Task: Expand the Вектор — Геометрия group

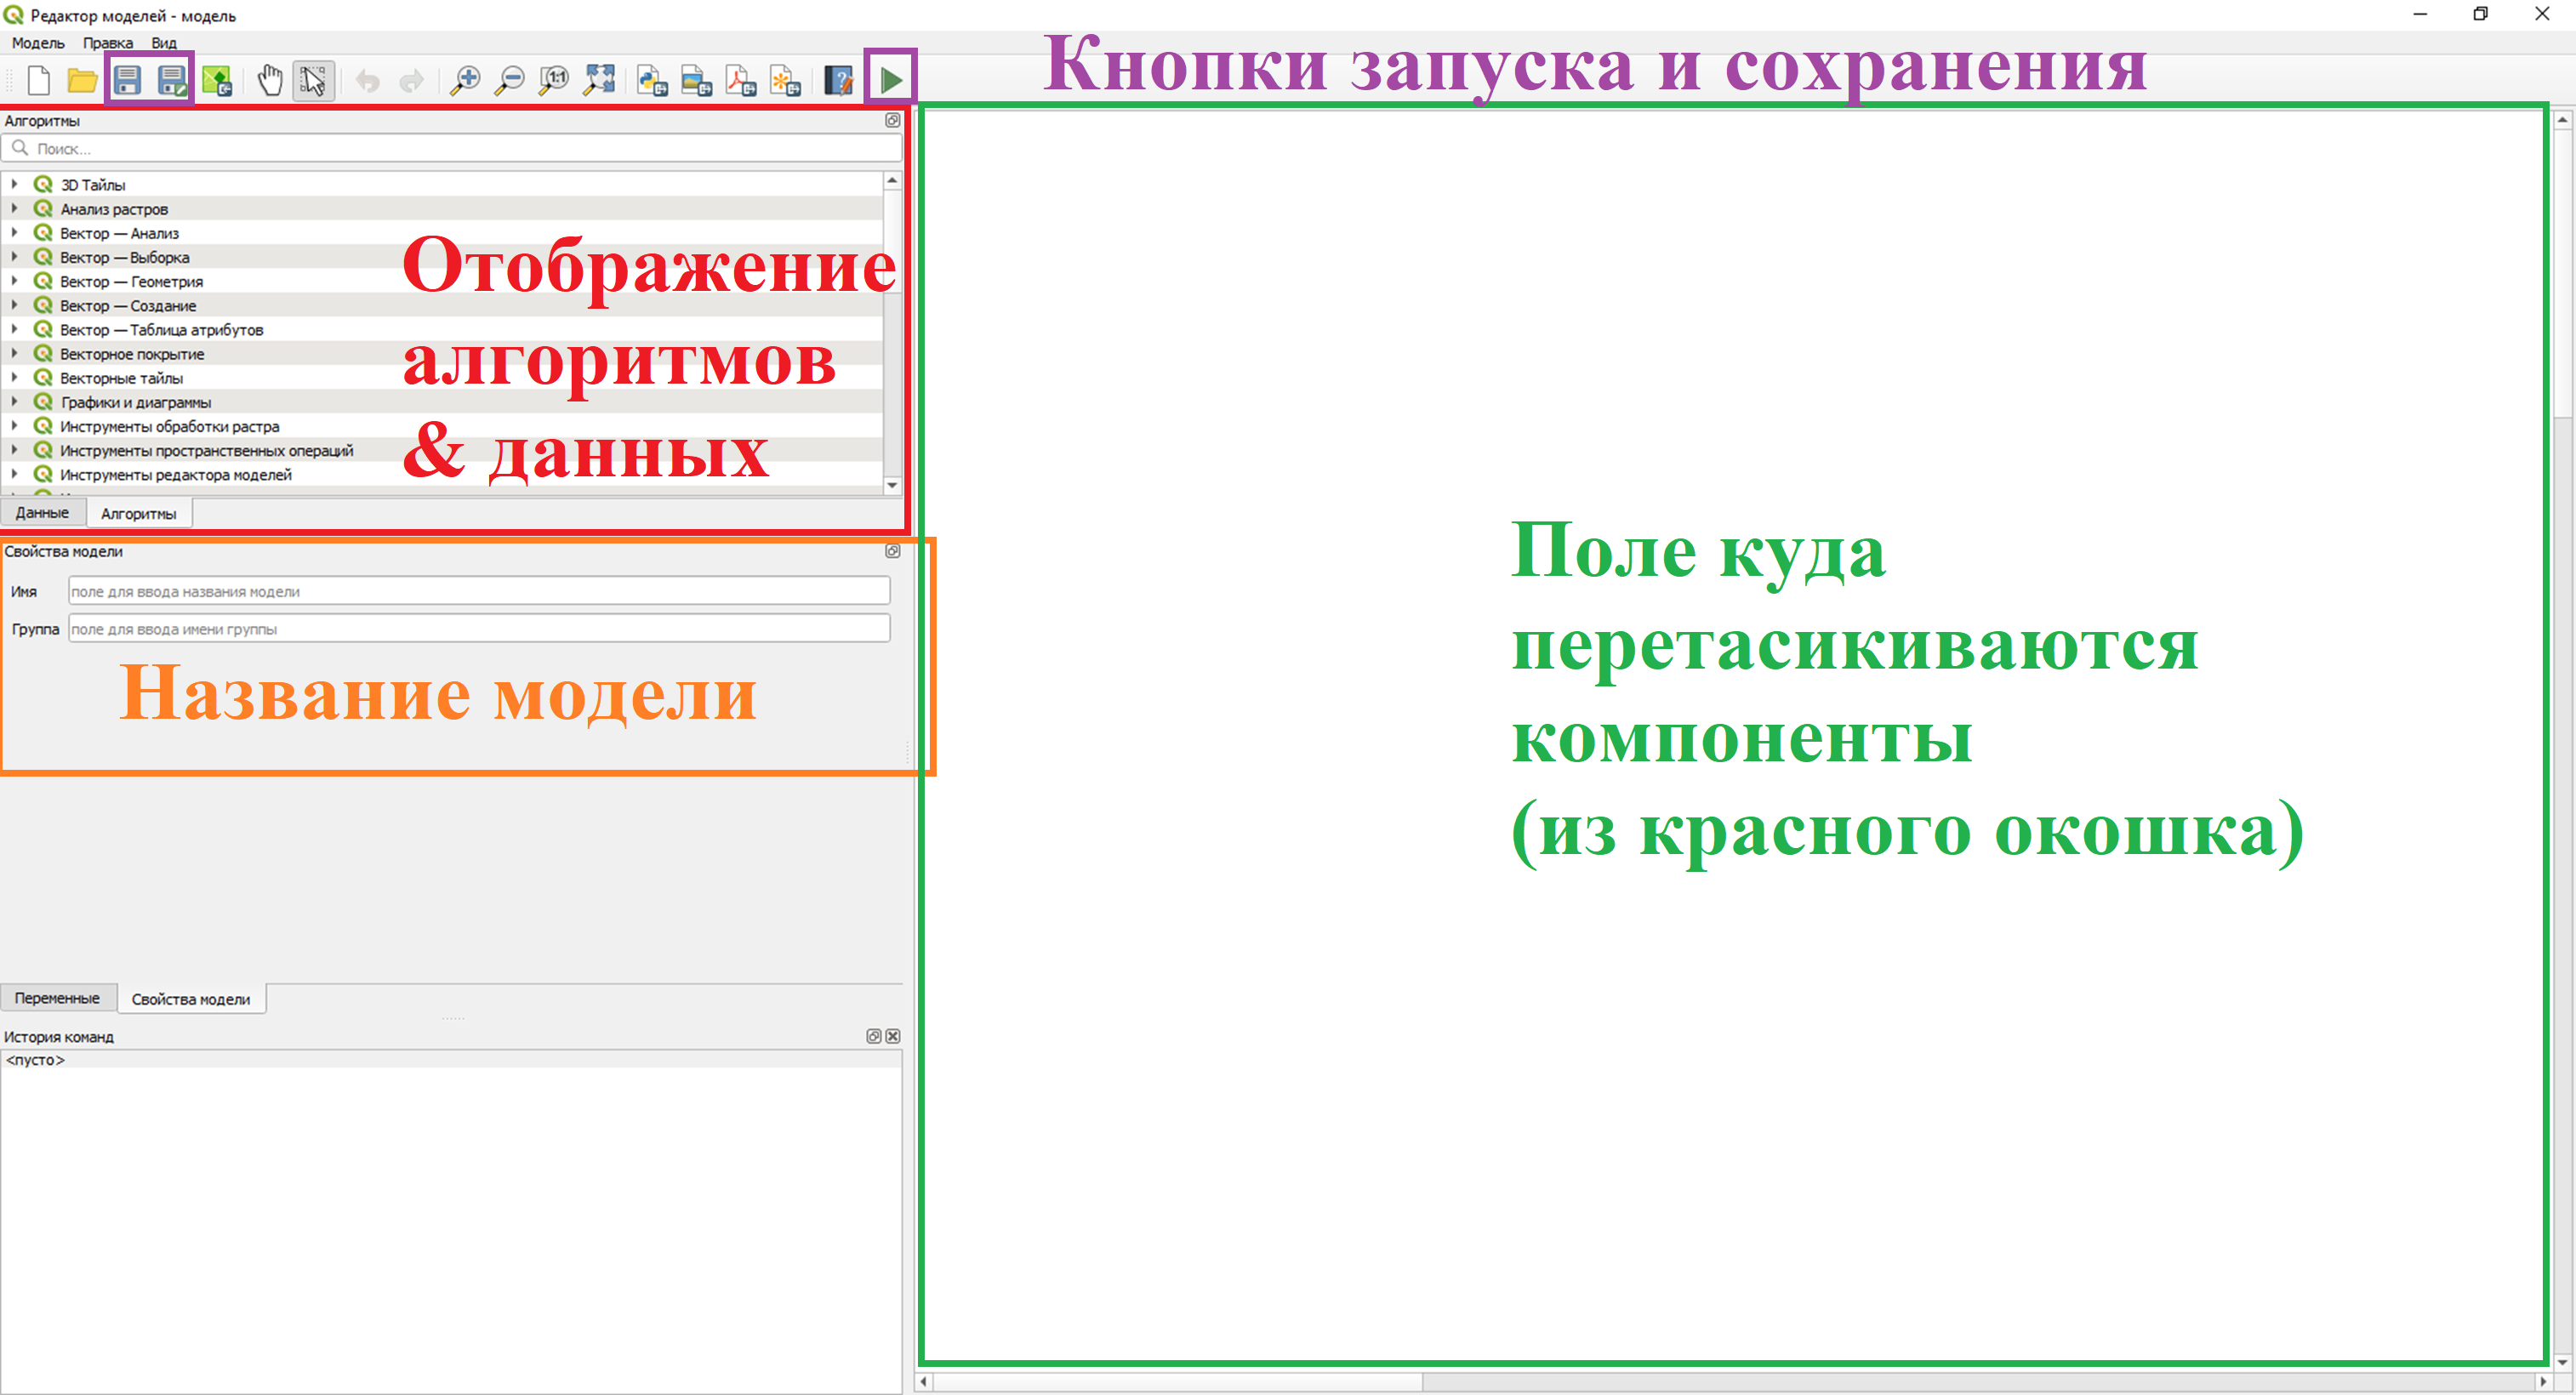Action: pos(15,281)
